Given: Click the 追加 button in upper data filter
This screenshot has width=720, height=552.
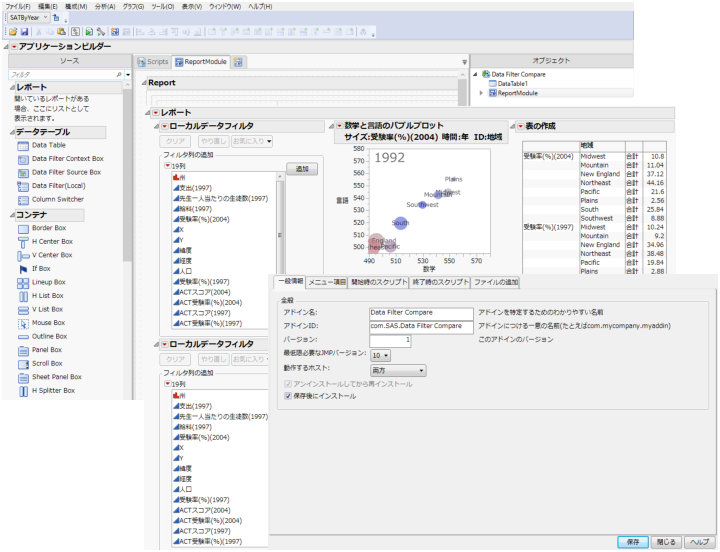Looking at the screenshot, I should coord(302,169).
